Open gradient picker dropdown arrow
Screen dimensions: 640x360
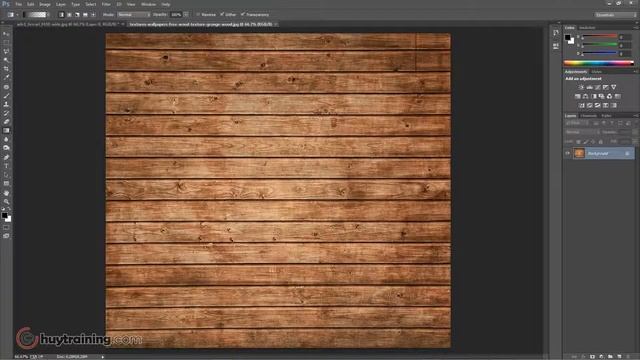pos(49,15)
